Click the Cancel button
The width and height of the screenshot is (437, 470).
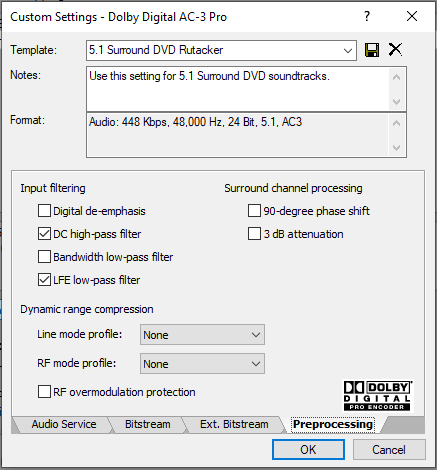389,450
